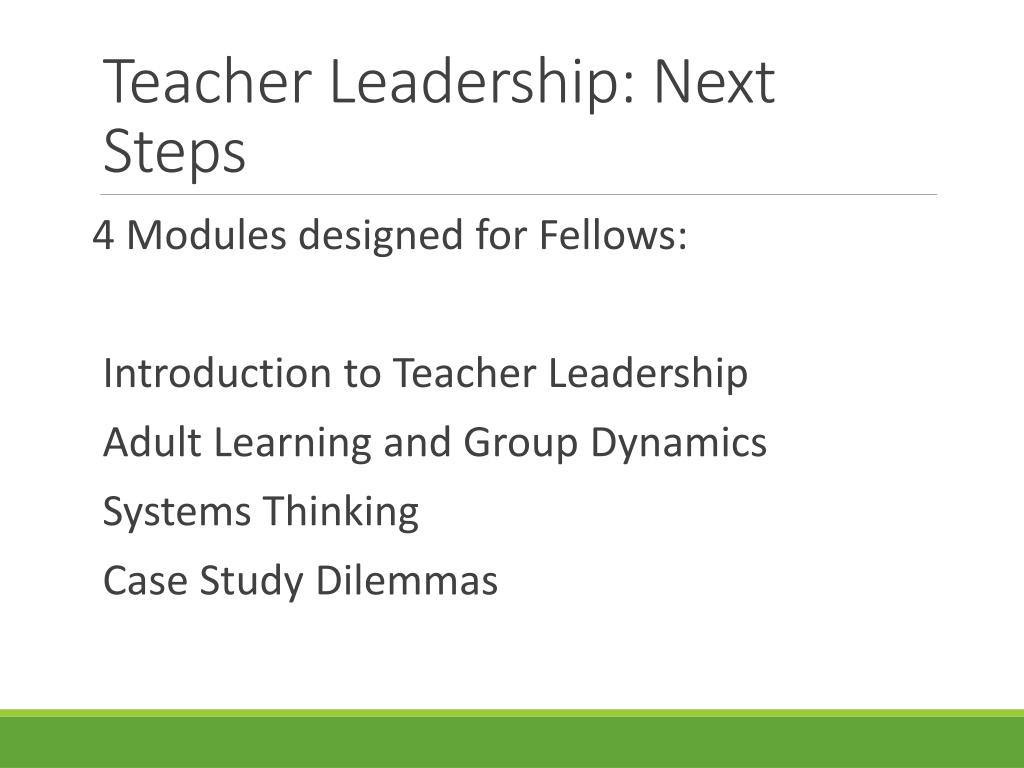The width and height of the screenshot is (1024, 768).
Task: Select the word 'Steps' in the title
Action: (x=174, y=152)
